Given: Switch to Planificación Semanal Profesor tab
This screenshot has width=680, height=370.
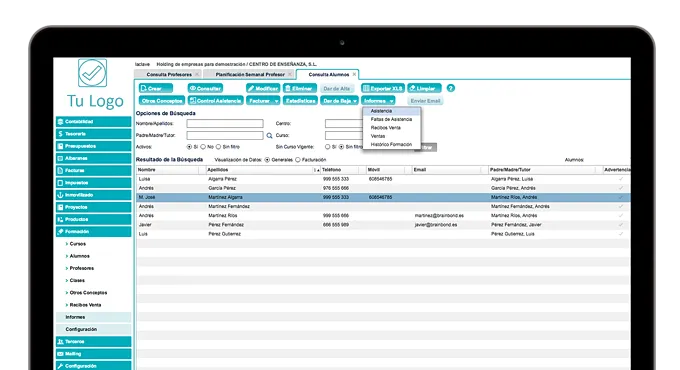Looking at the screenshot, I should coord(250,75).
